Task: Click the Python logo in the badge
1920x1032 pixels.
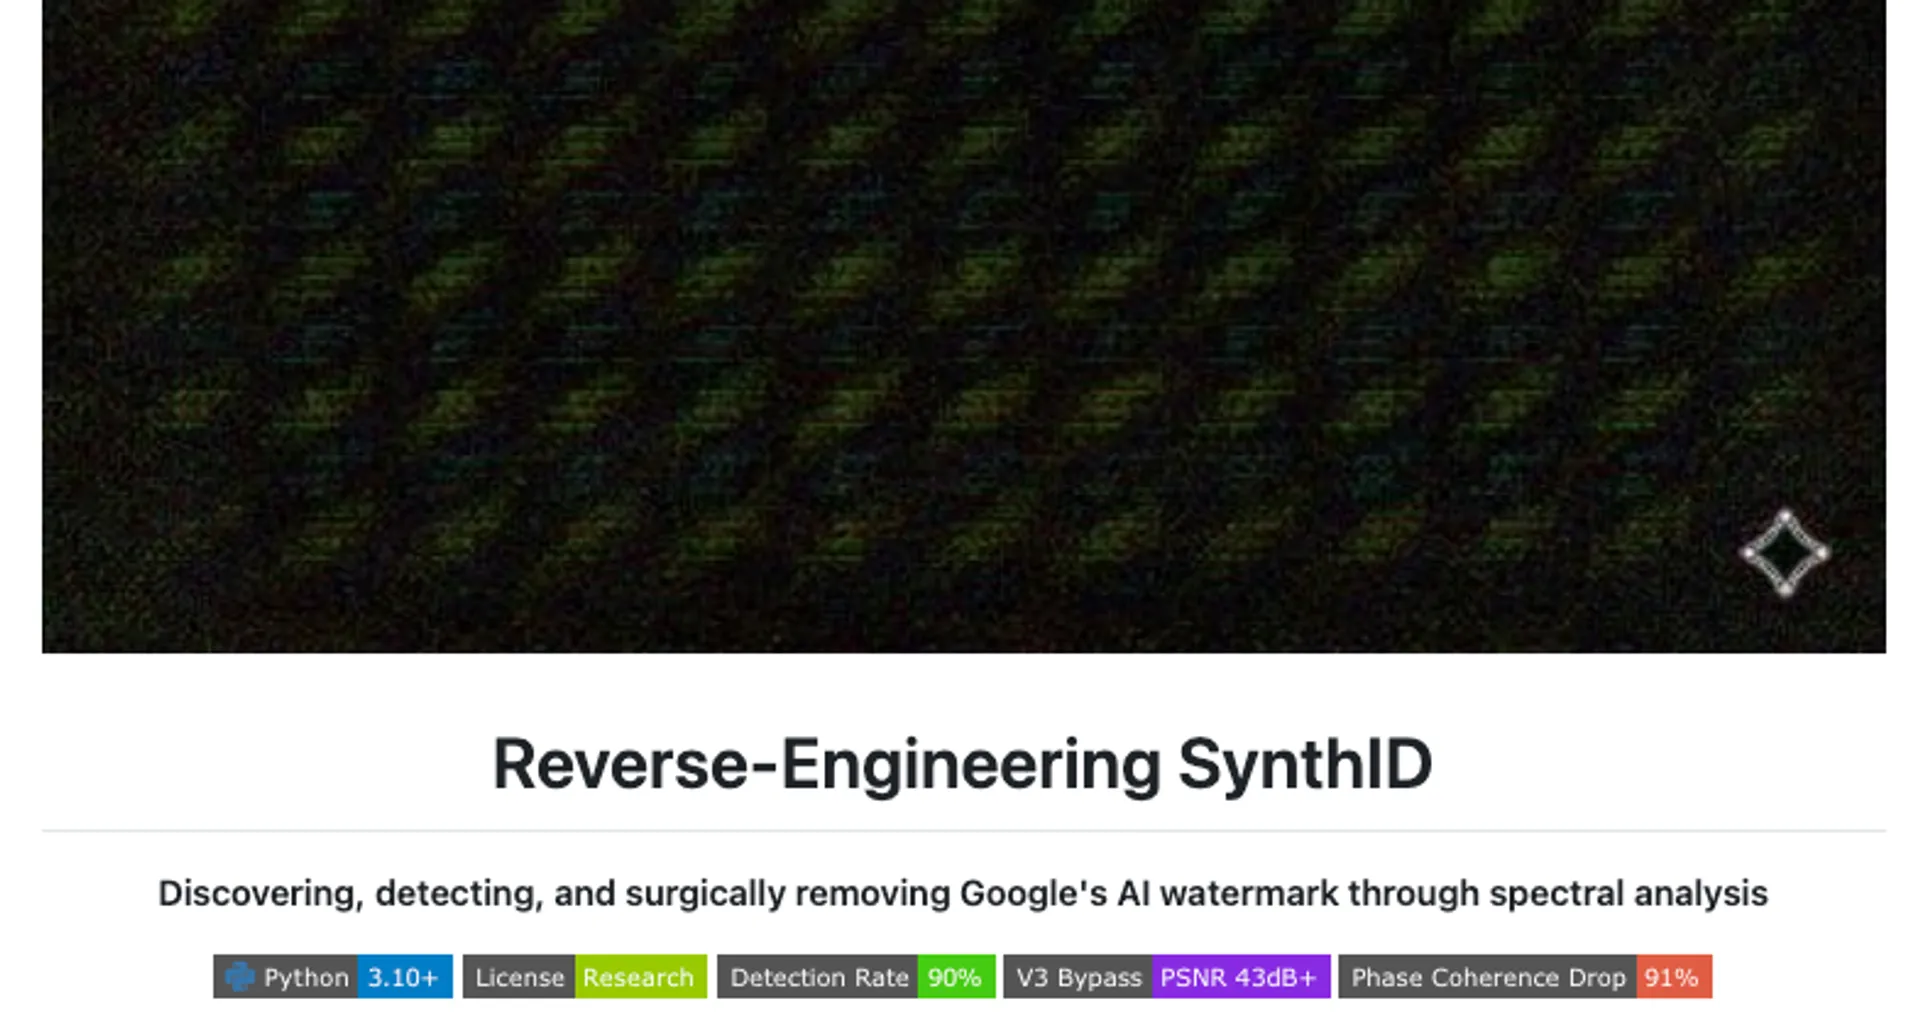Action: (239, 977)
